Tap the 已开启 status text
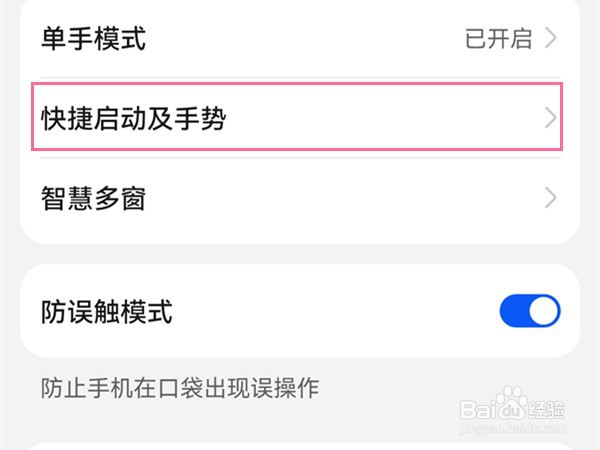 coord(498,40)
